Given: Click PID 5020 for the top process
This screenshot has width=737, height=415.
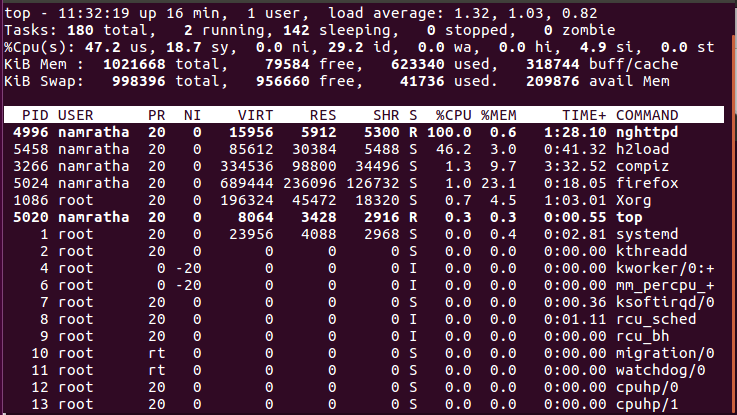Looking at the screenshot, I should 31,217.
